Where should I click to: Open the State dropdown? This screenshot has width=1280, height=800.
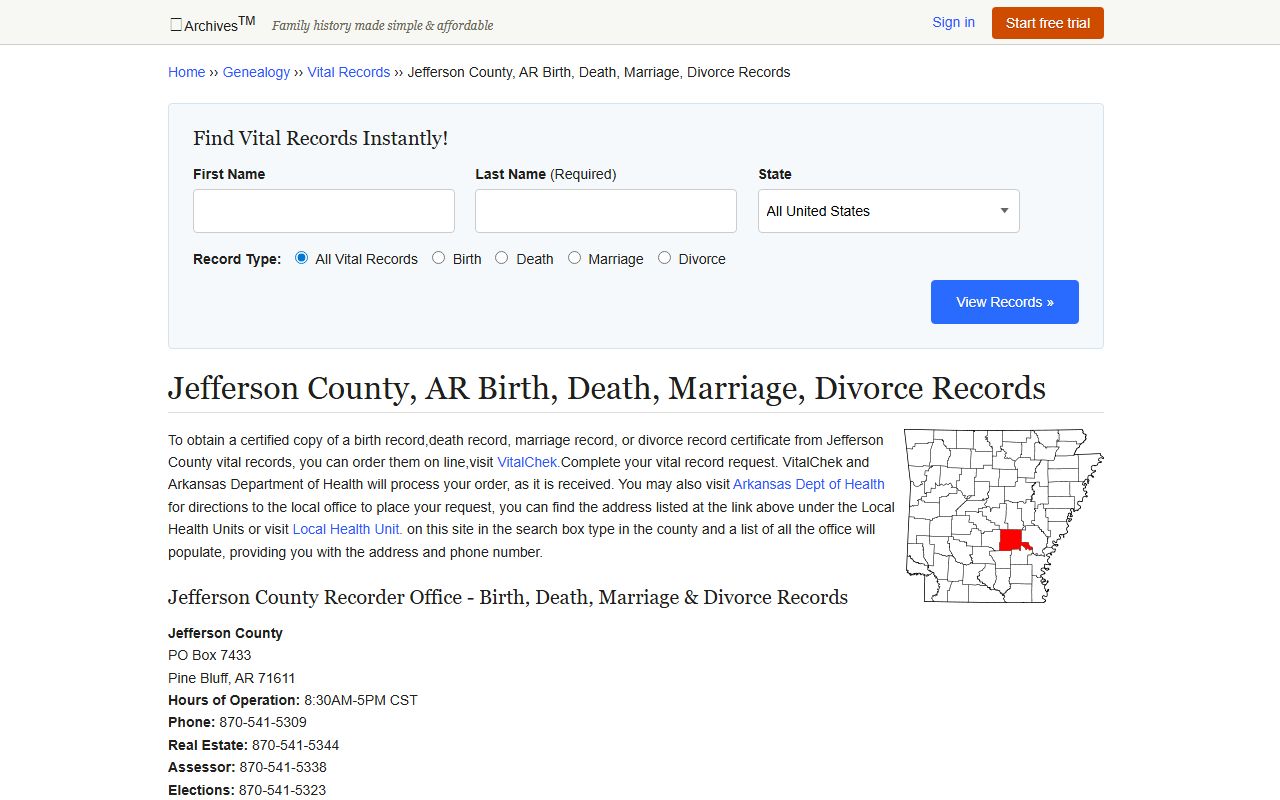[x=889, y=211]
